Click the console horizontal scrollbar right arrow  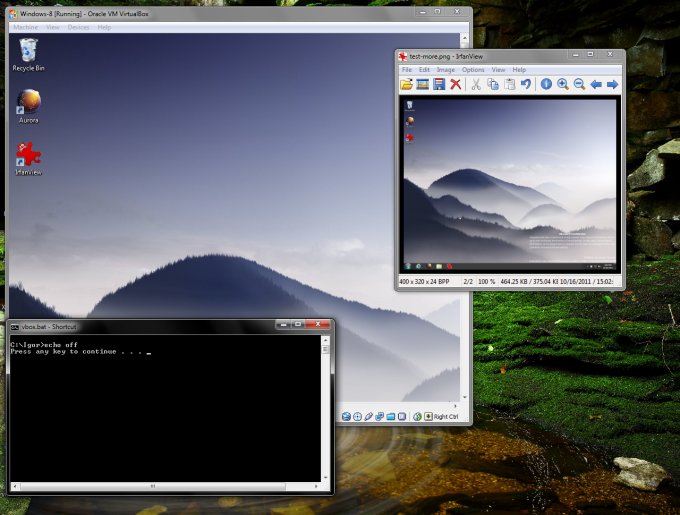(316, 486)
